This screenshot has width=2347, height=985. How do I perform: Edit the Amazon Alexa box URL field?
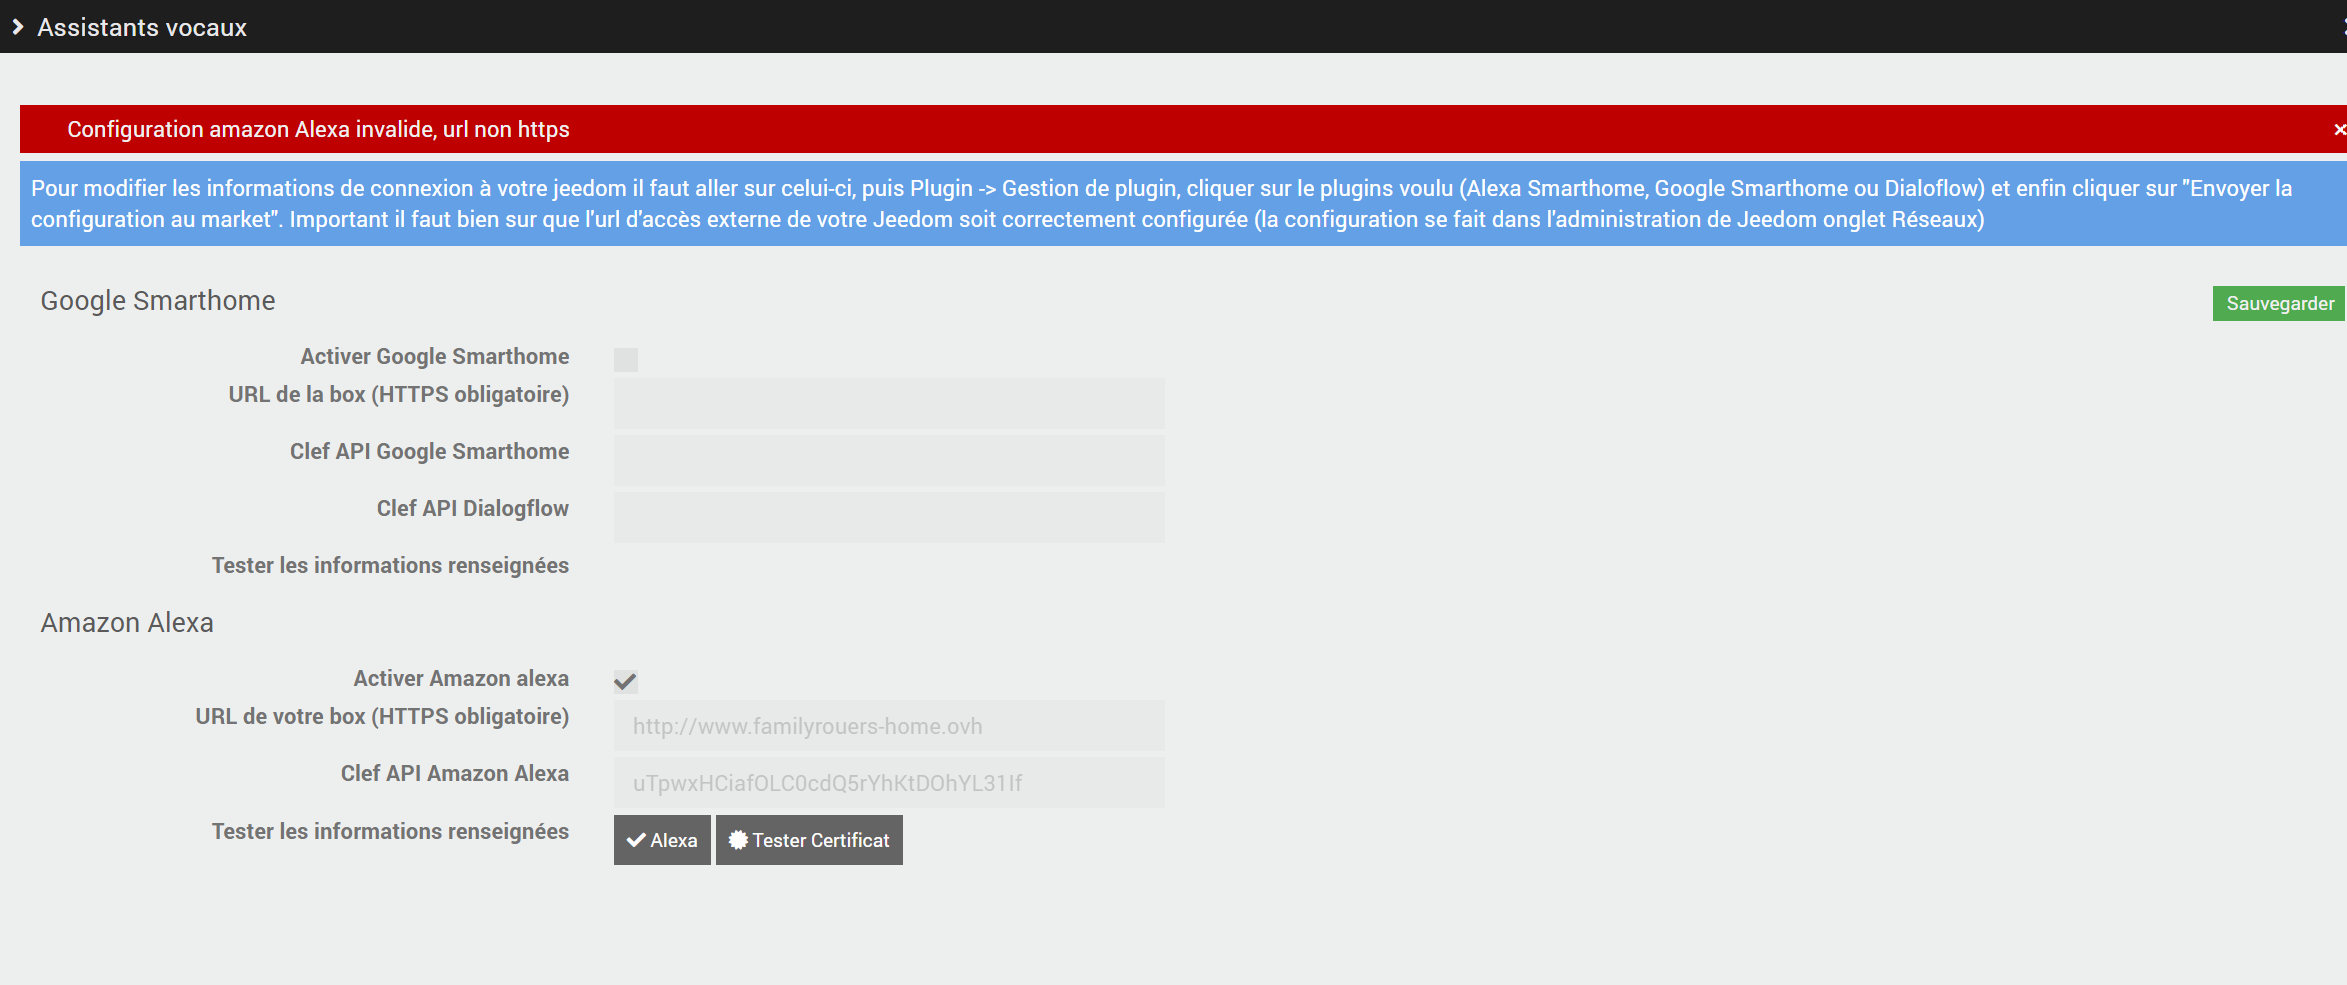(889, 726)
